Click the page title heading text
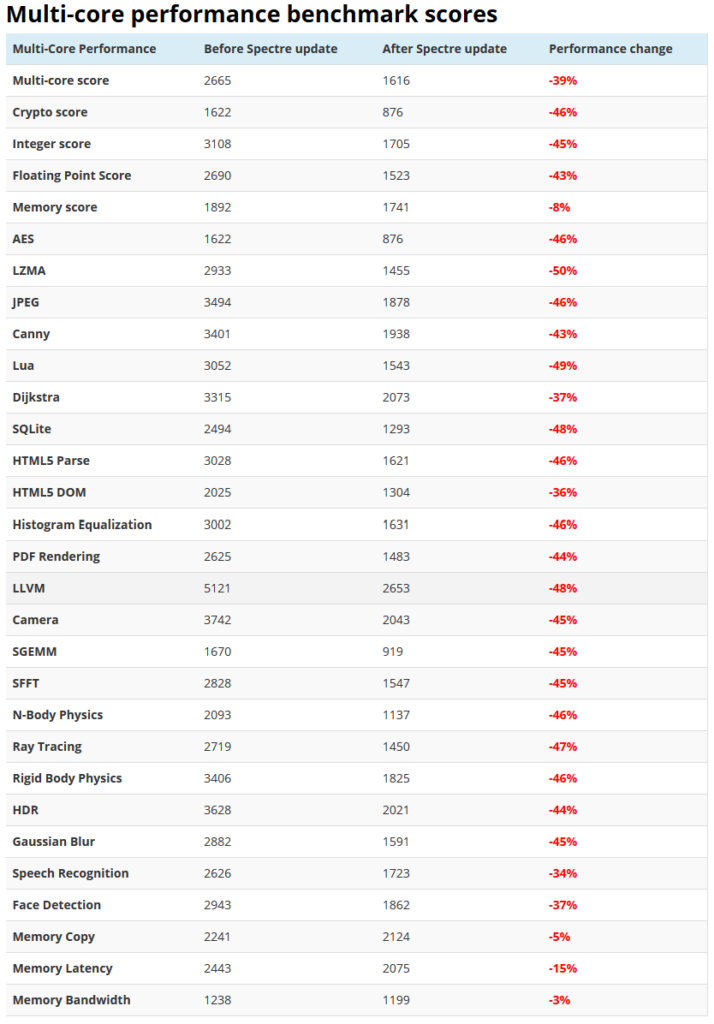The width and height of the screenshot is (714, 1024). tap(252, 14)
